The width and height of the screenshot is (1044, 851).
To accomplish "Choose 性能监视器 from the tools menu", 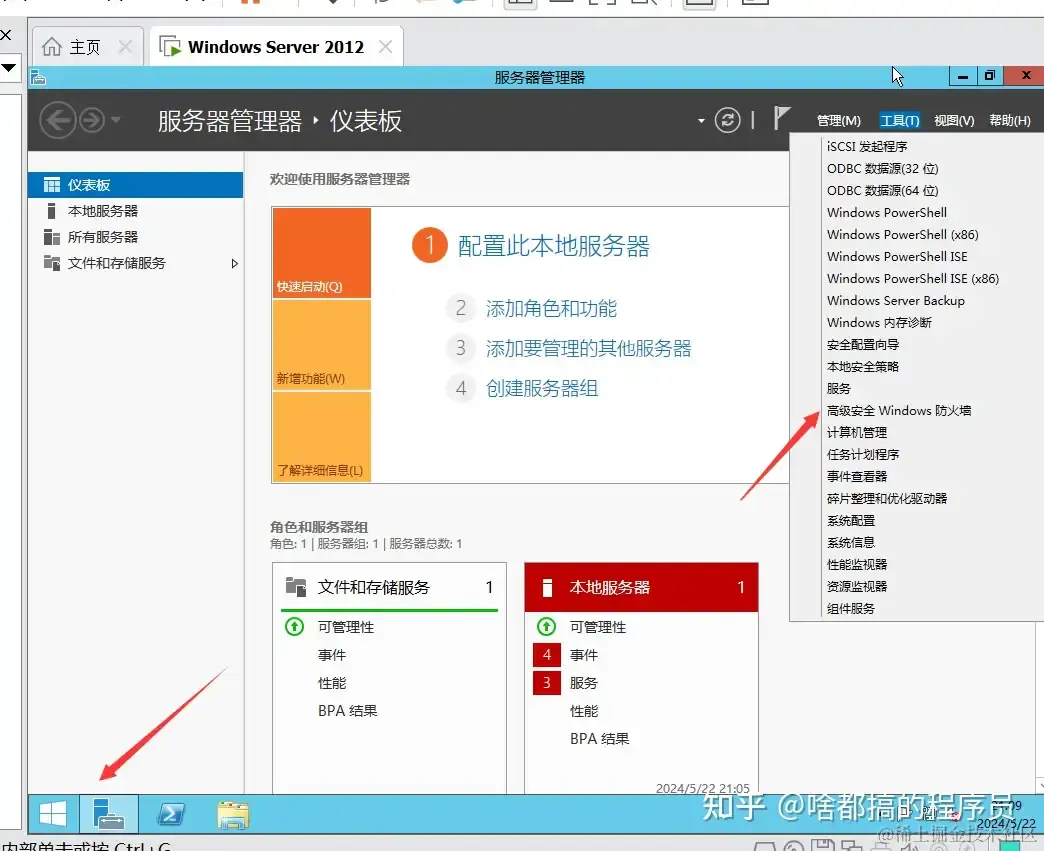I will (x=857, y=564).
